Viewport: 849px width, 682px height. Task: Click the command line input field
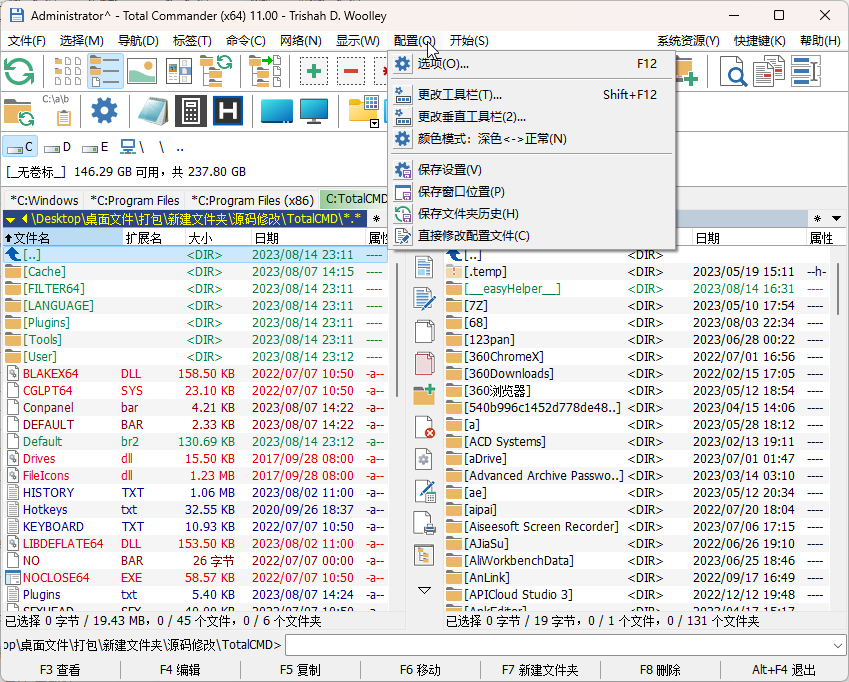558,645
